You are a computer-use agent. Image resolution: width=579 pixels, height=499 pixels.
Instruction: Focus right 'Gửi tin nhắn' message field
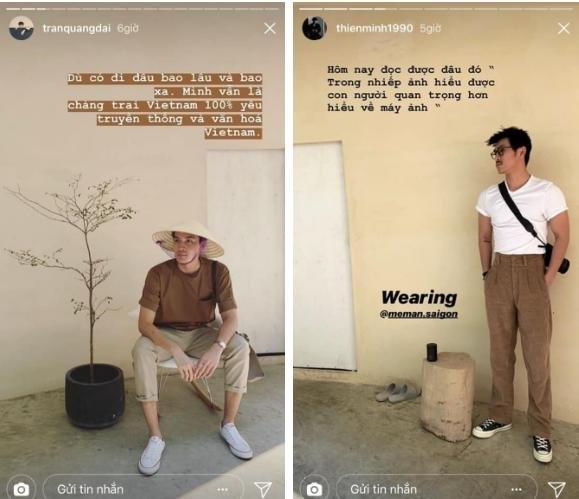(436, 488)
